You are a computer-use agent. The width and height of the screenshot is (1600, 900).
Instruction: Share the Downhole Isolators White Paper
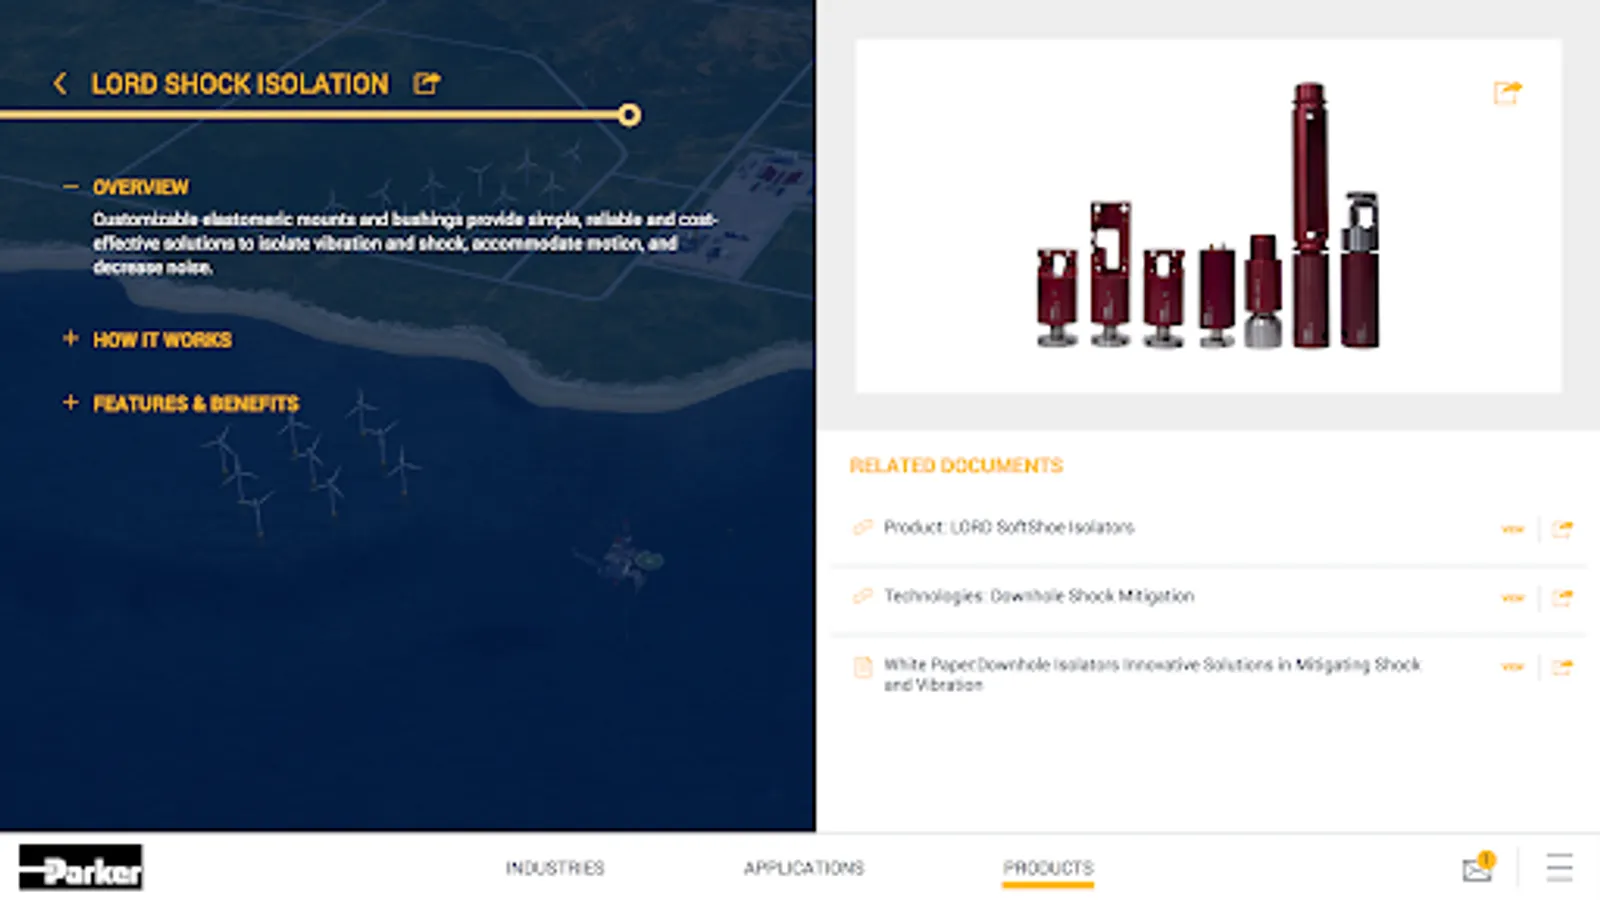[1562, 667]
